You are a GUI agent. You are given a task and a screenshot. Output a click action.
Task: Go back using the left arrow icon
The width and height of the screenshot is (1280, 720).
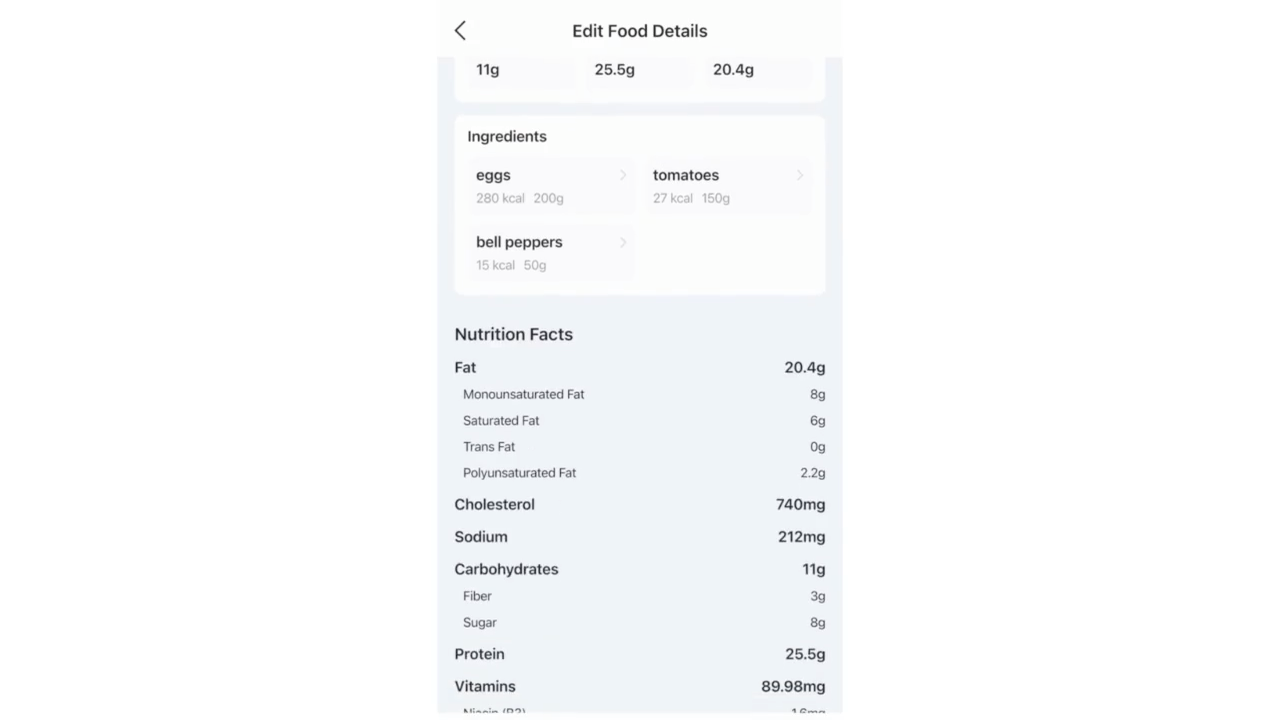point(460,31)
